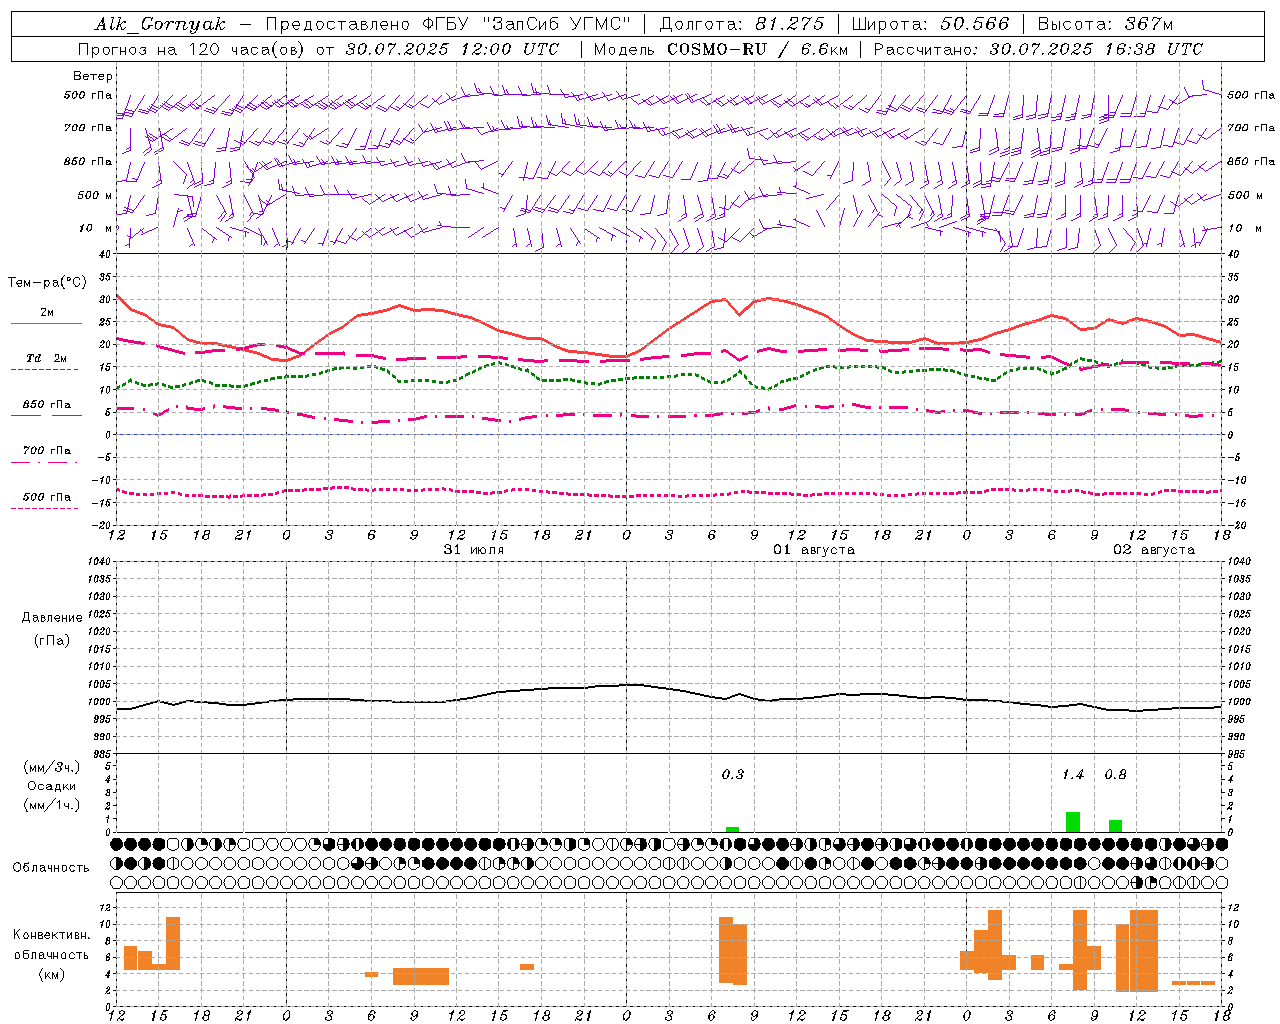Click the station name Alk_Gornyak in the header

tap(160, 24)
